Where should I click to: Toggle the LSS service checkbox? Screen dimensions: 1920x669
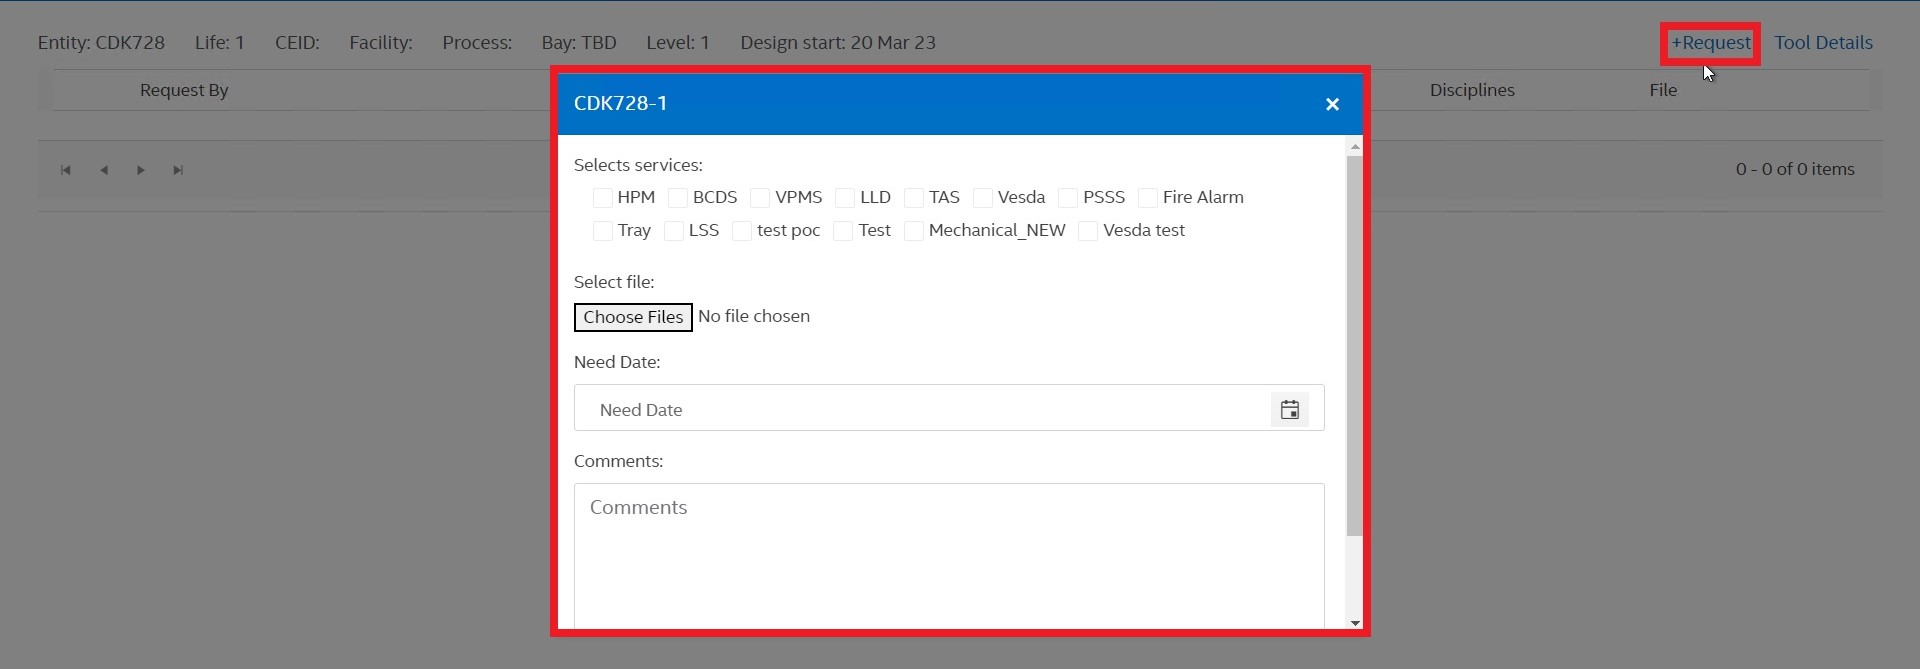[x=674, y=231]
